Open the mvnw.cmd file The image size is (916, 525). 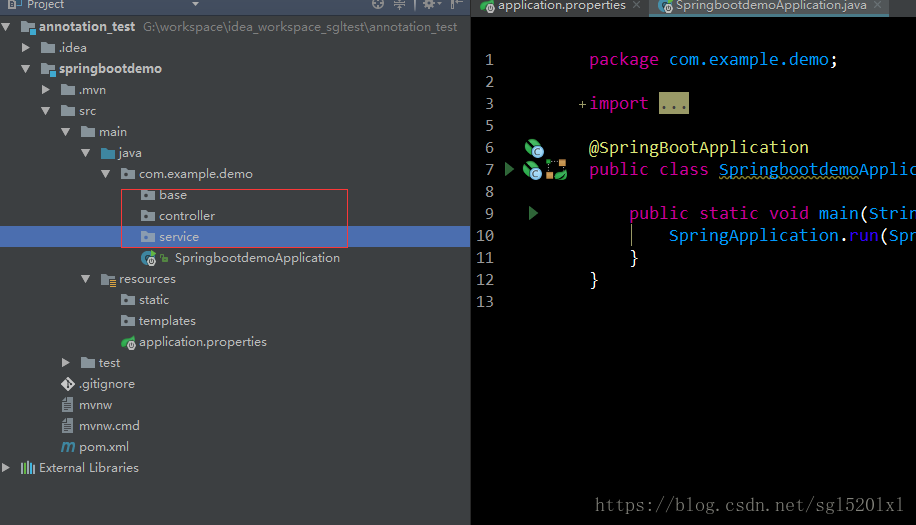pyautogui.click(x=109, y=426)
